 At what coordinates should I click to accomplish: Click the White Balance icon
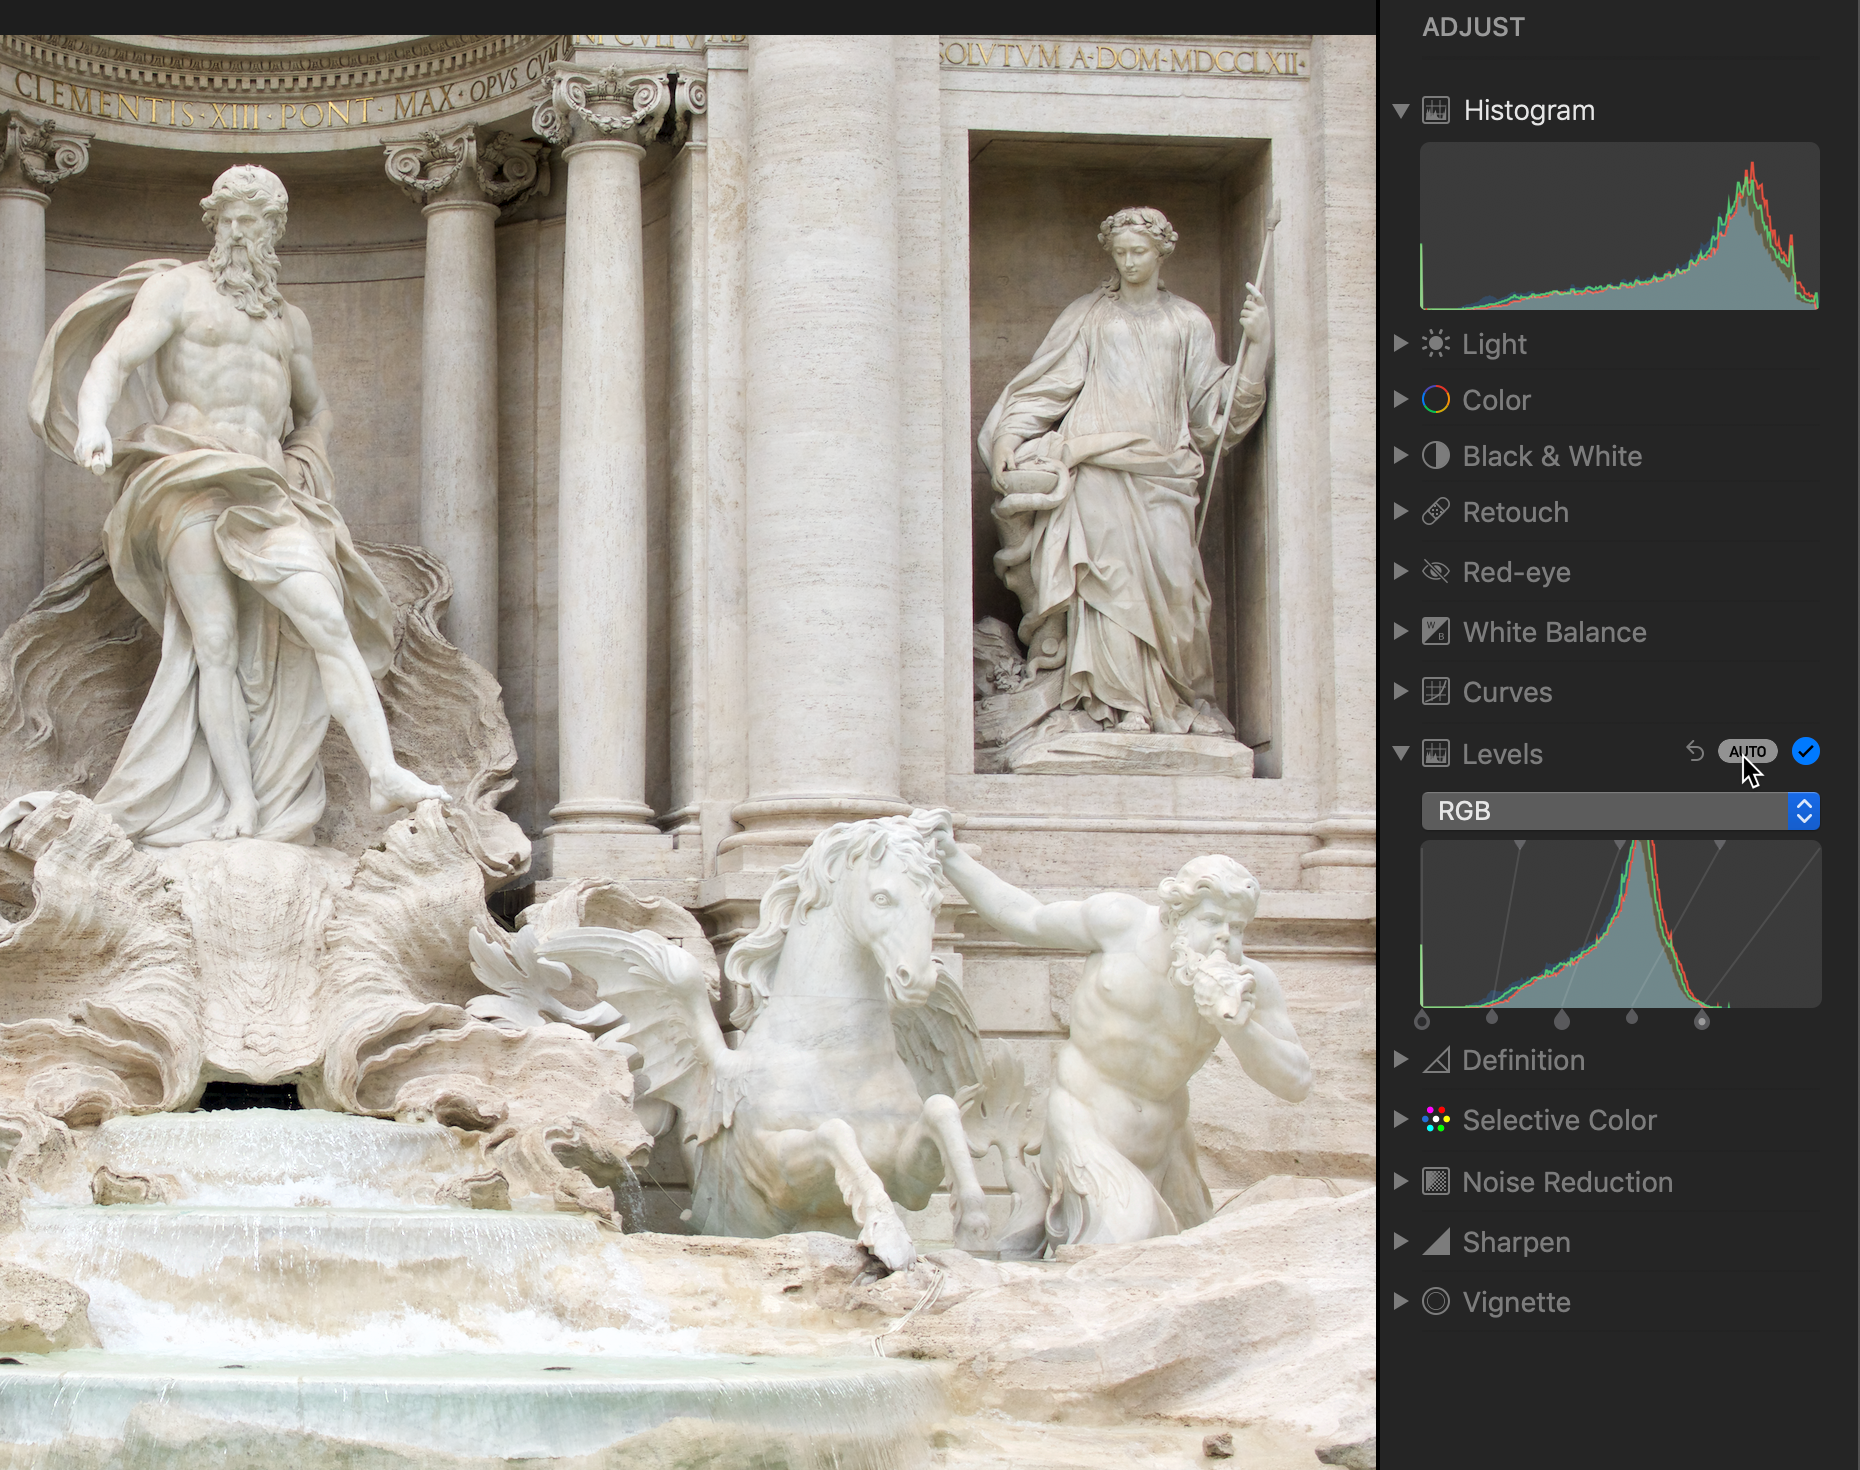pos(1436,632)
